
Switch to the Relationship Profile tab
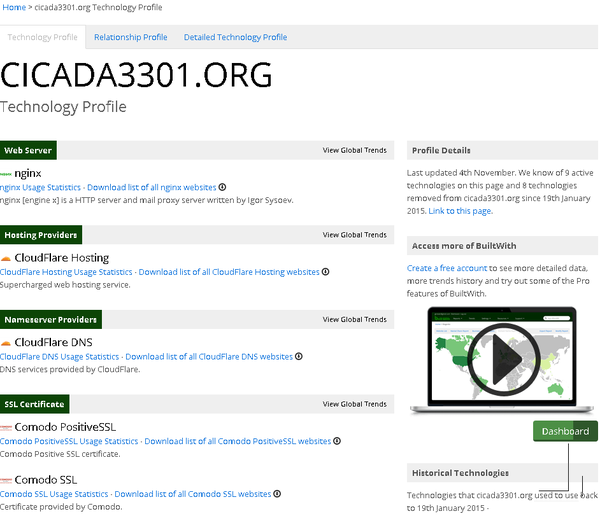(x=130, y=37)
